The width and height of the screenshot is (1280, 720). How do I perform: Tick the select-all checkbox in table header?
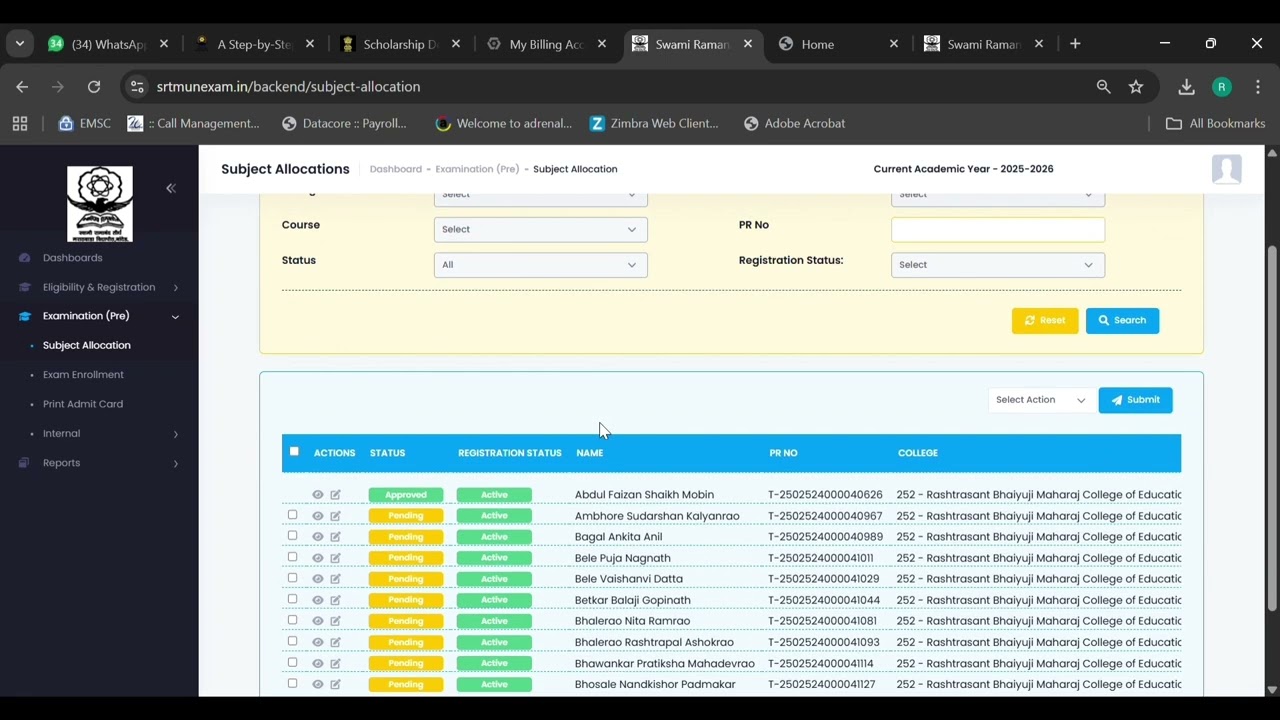click(294, 451)
